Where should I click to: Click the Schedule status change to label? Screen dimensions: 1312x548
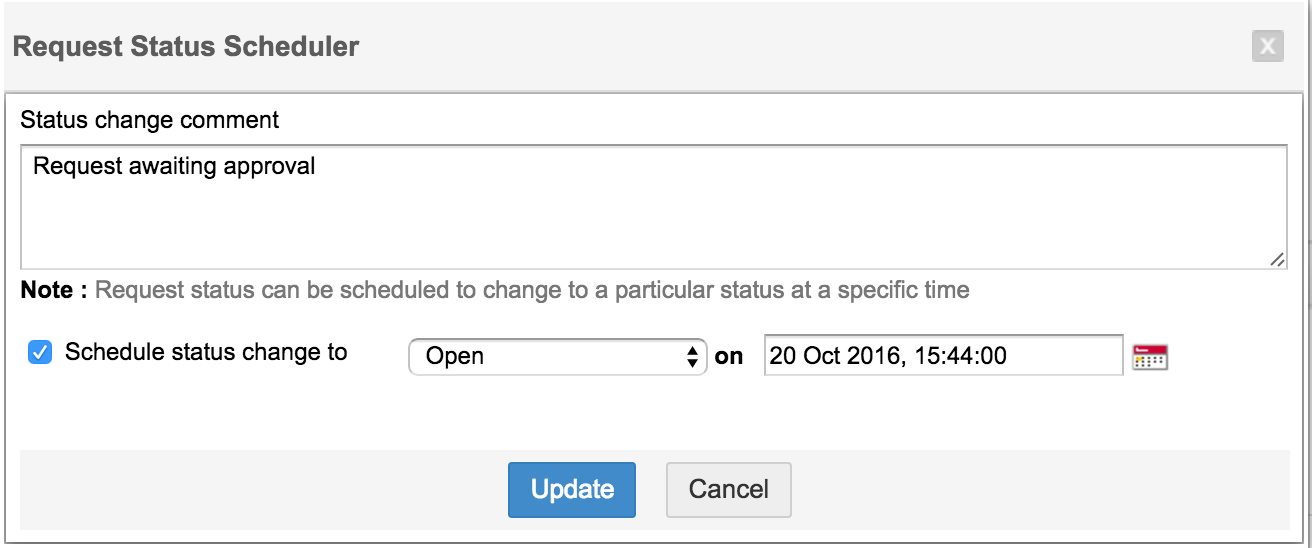click(206, 352)
